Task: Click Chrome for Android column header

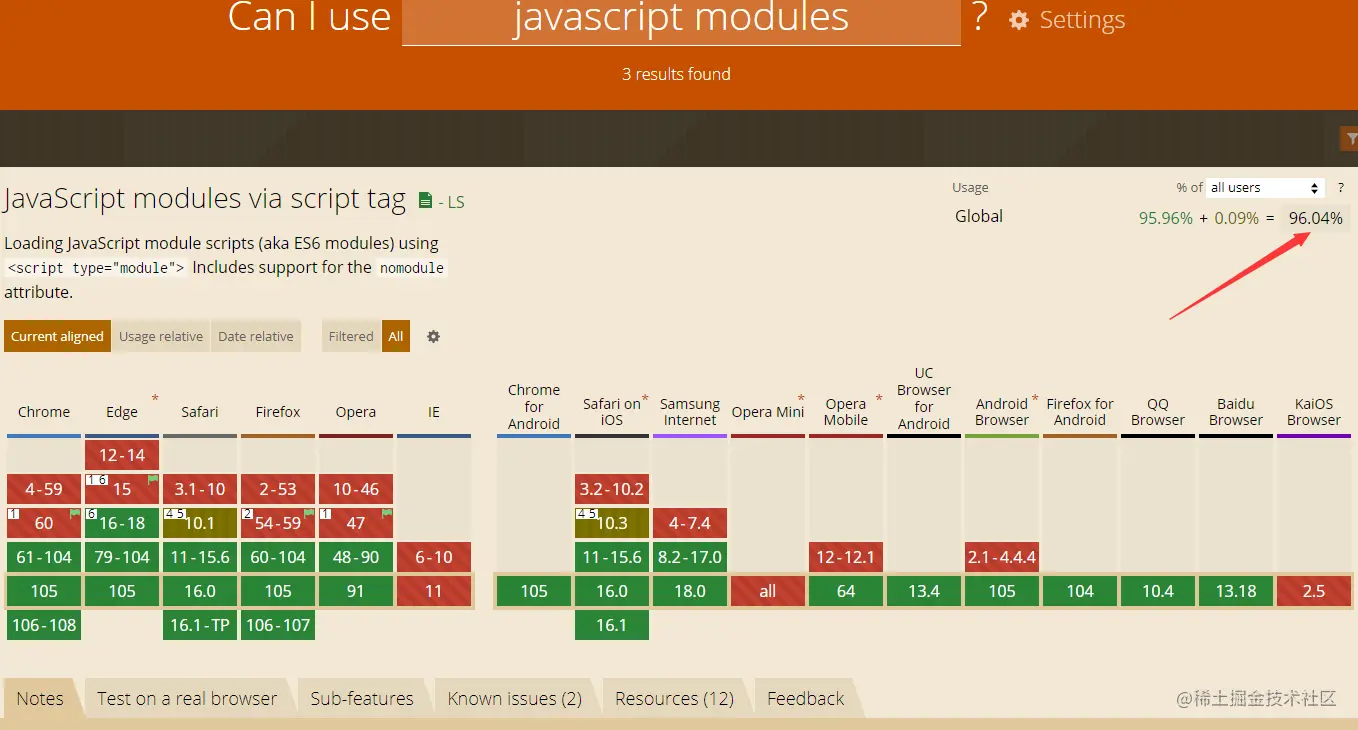Action: (534, 407)
